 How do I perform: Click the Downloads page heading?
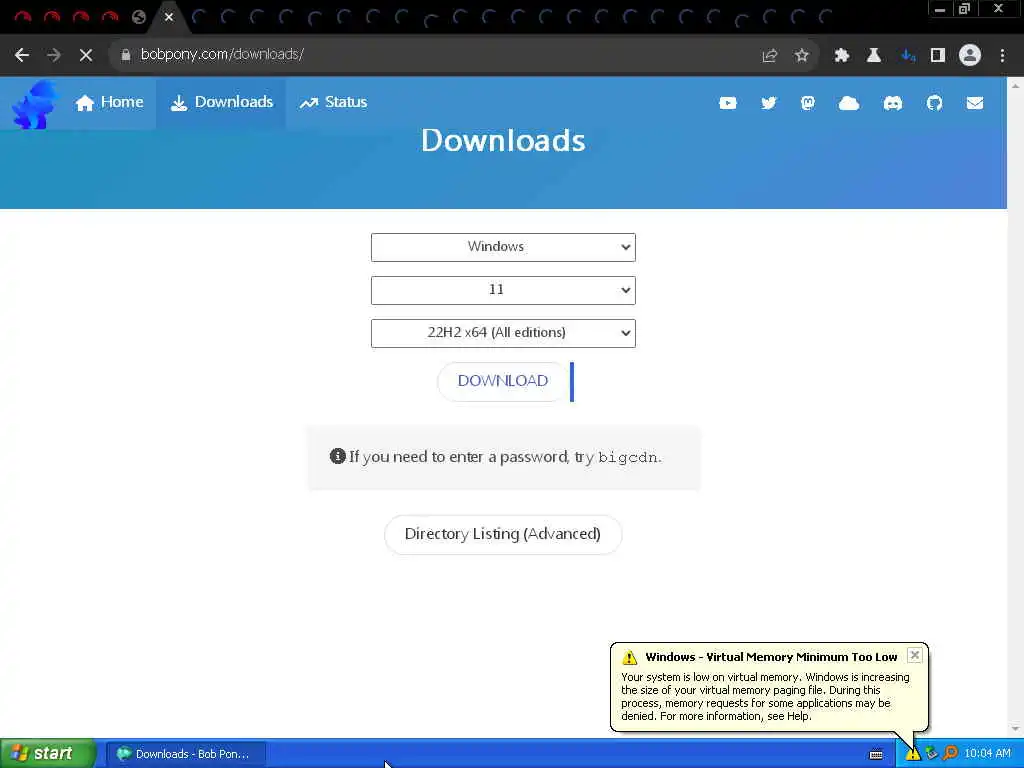(503, 140)
